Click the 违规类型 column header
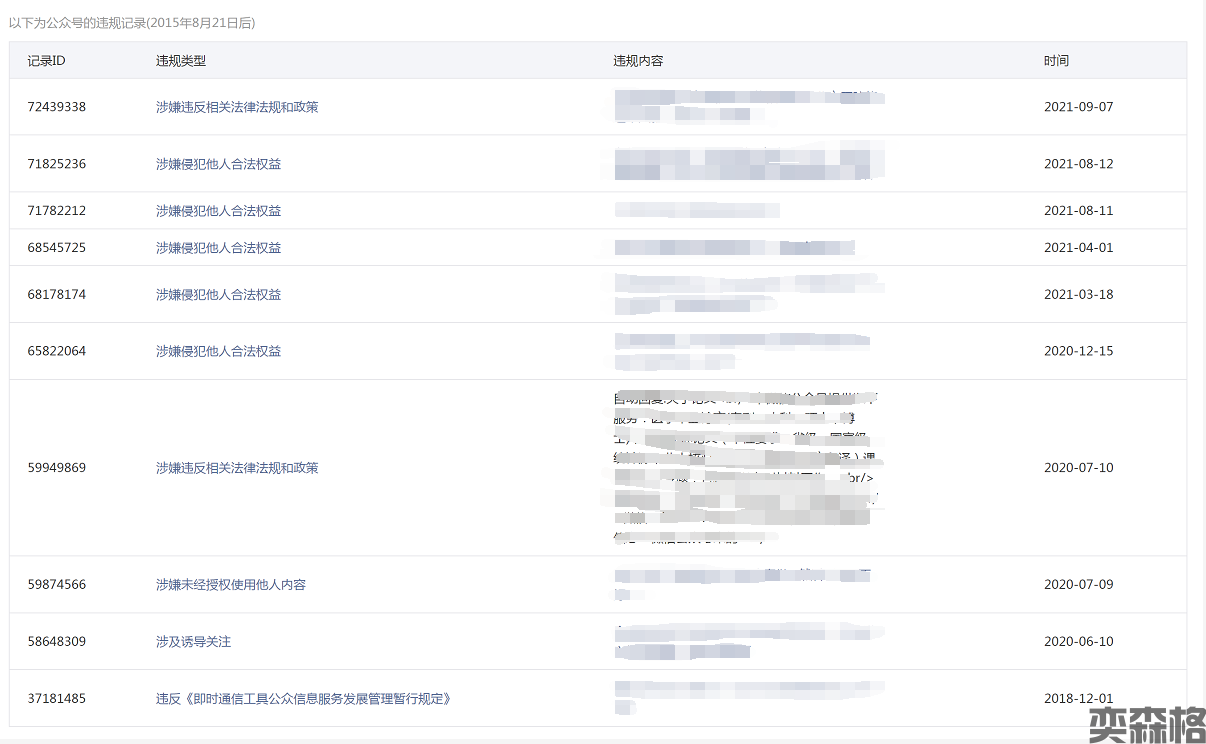The height and width of the screenshot is (744, 1206). [181, 61]
